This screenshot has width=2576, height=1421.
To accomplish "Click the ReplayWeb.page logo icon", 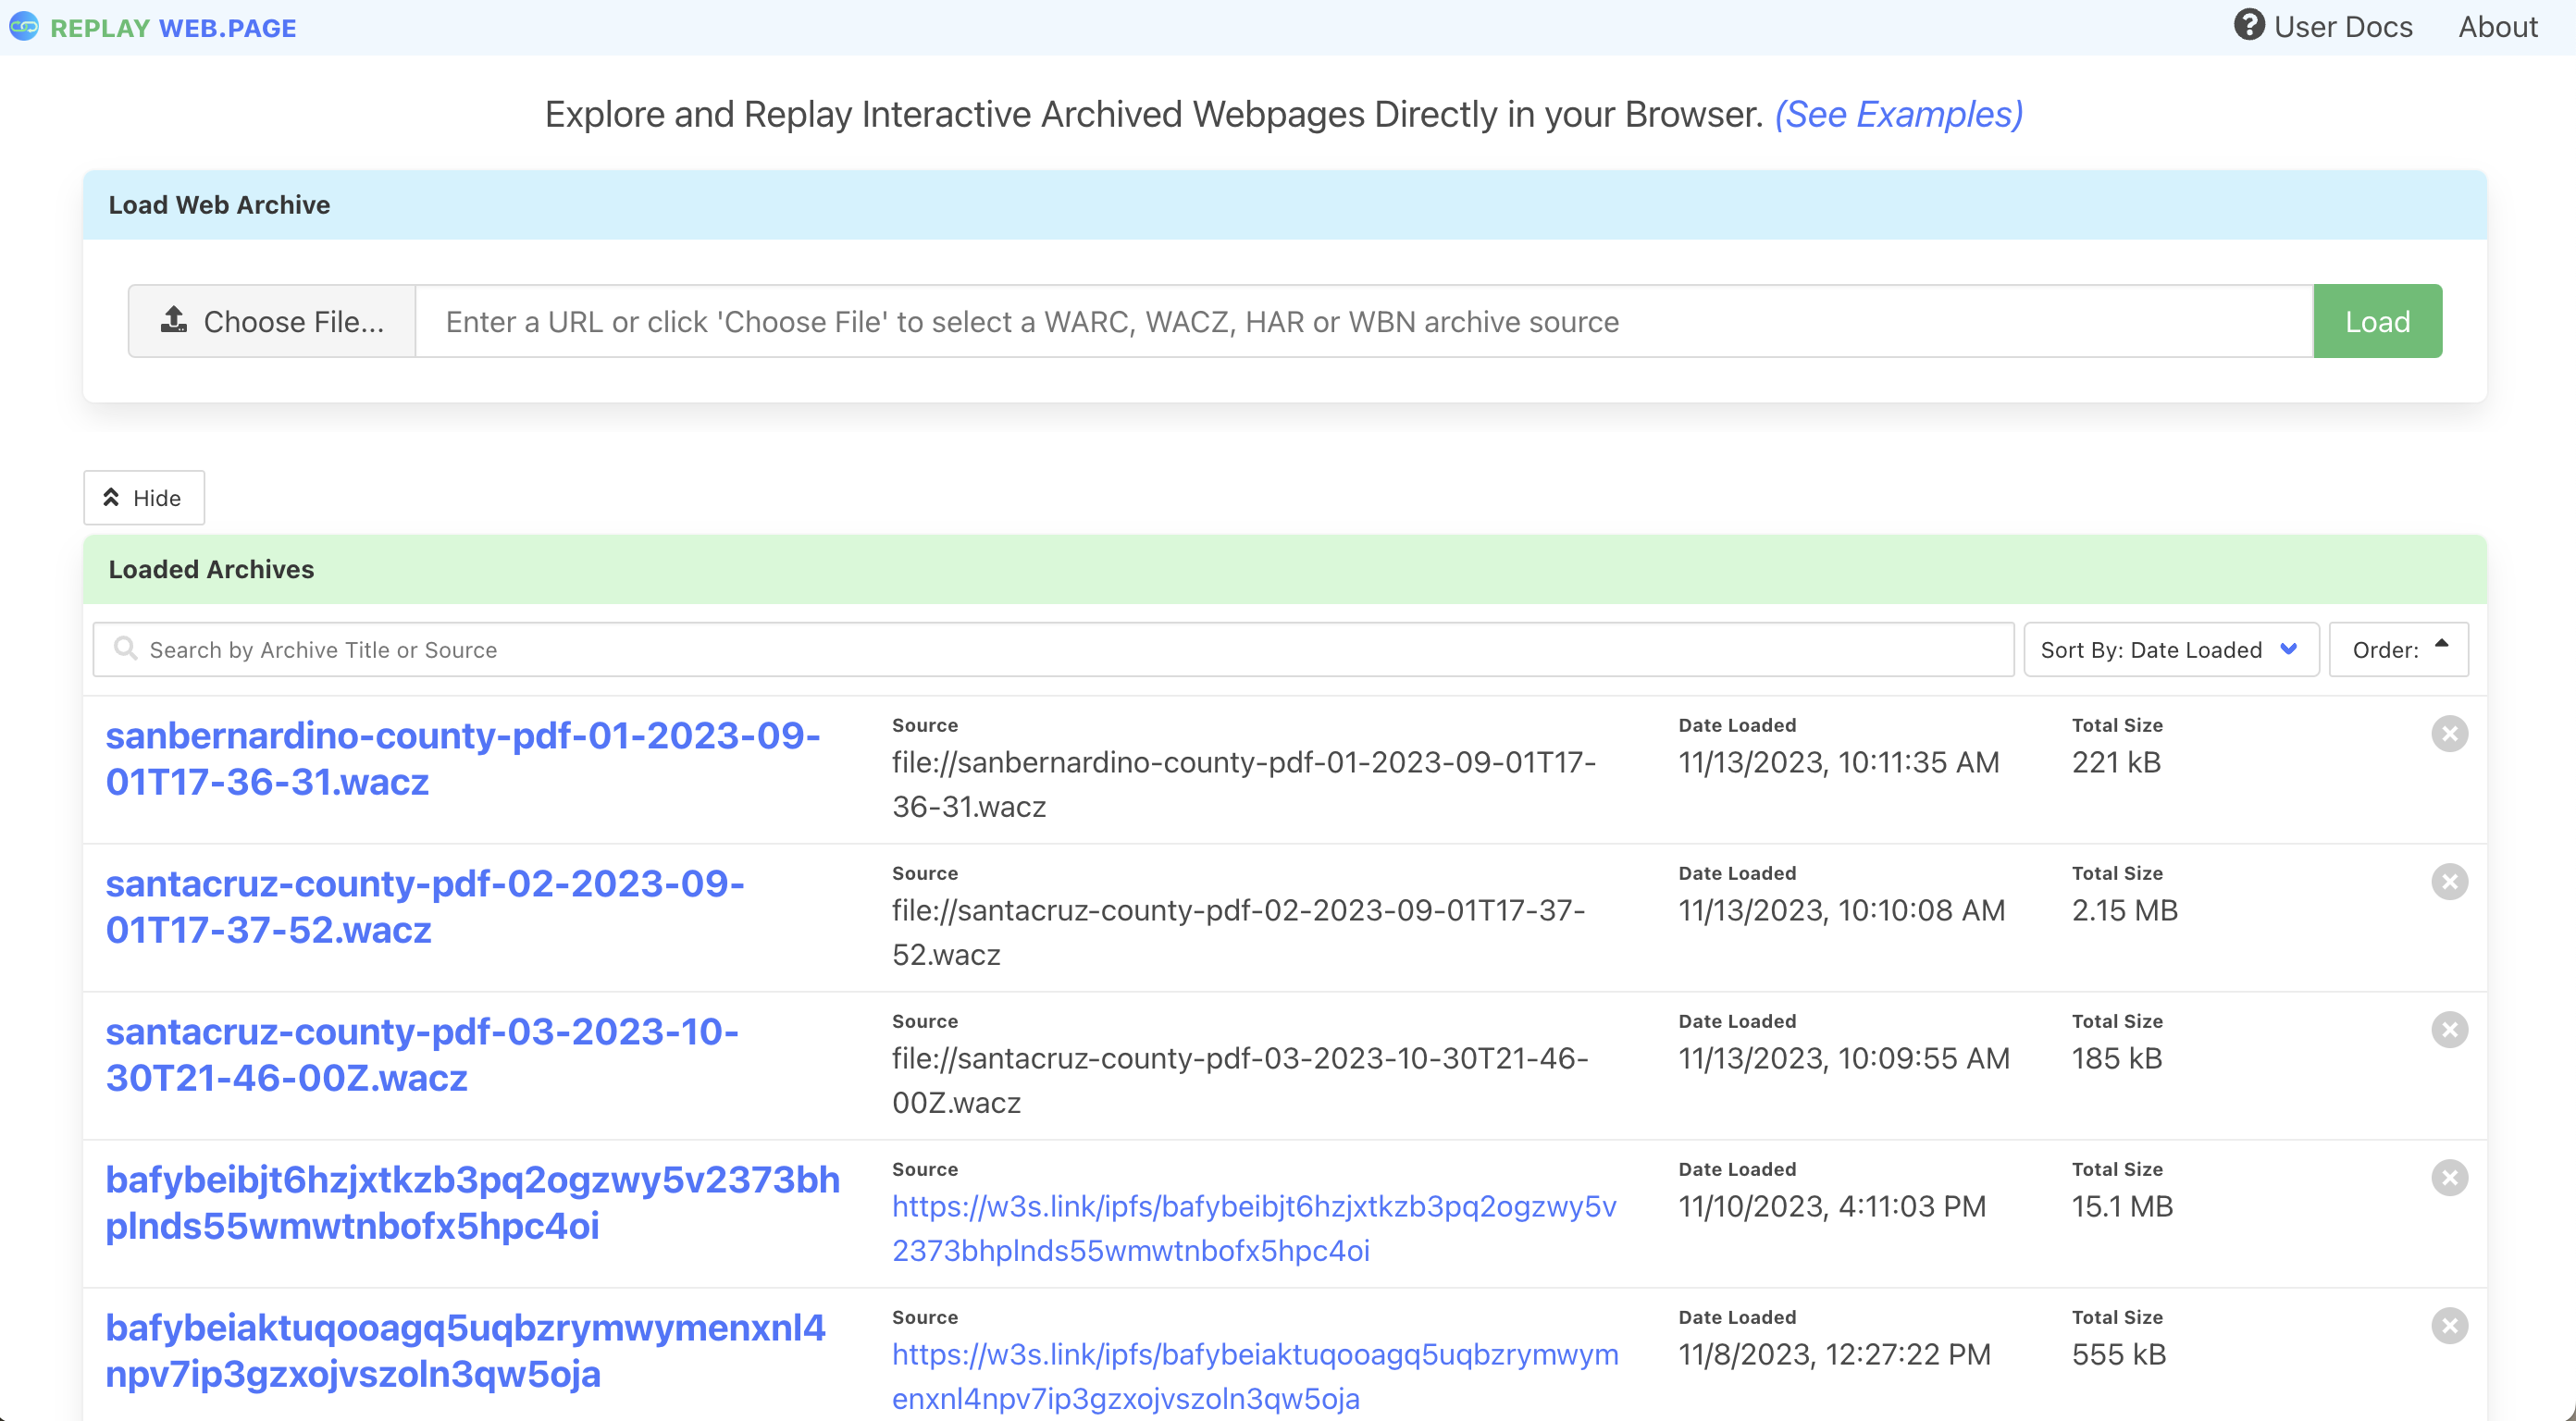I will 24,27.
